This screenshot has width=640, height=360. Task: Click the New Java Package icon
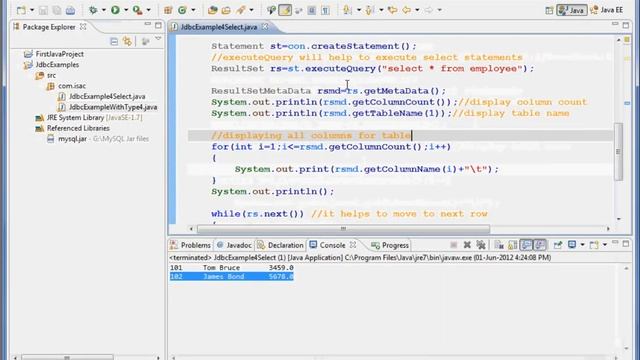coord(168,10)
